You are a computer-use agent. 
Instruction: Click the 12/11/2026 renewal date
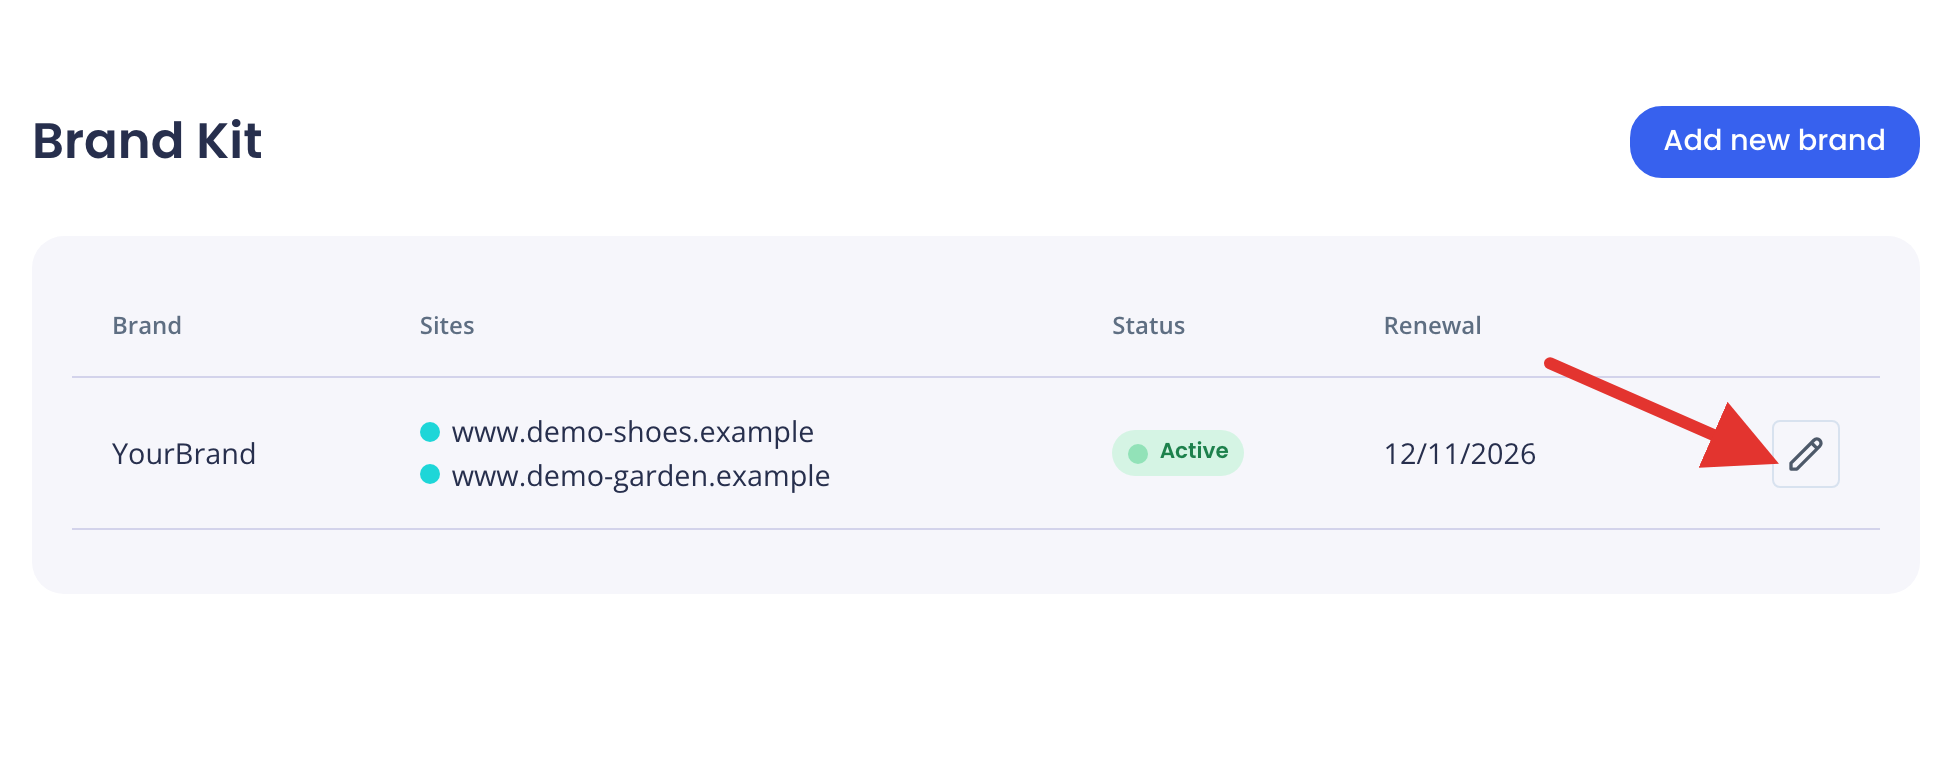pos(1459,454)
